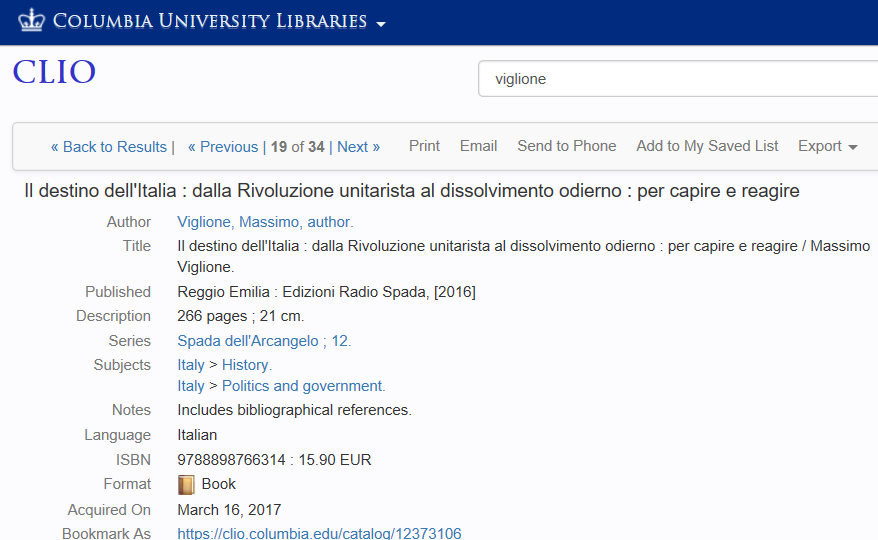Open the CLIO home logo

(54, 72)
